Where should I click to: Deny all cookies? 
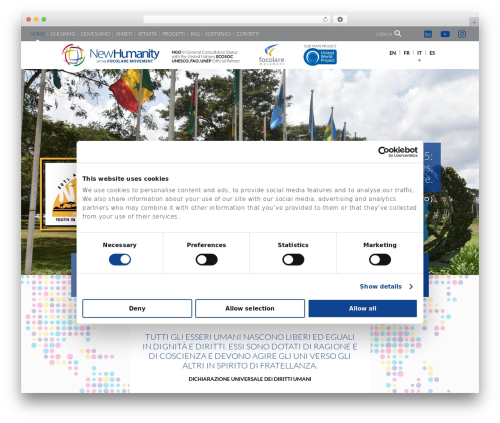[137, 308]
